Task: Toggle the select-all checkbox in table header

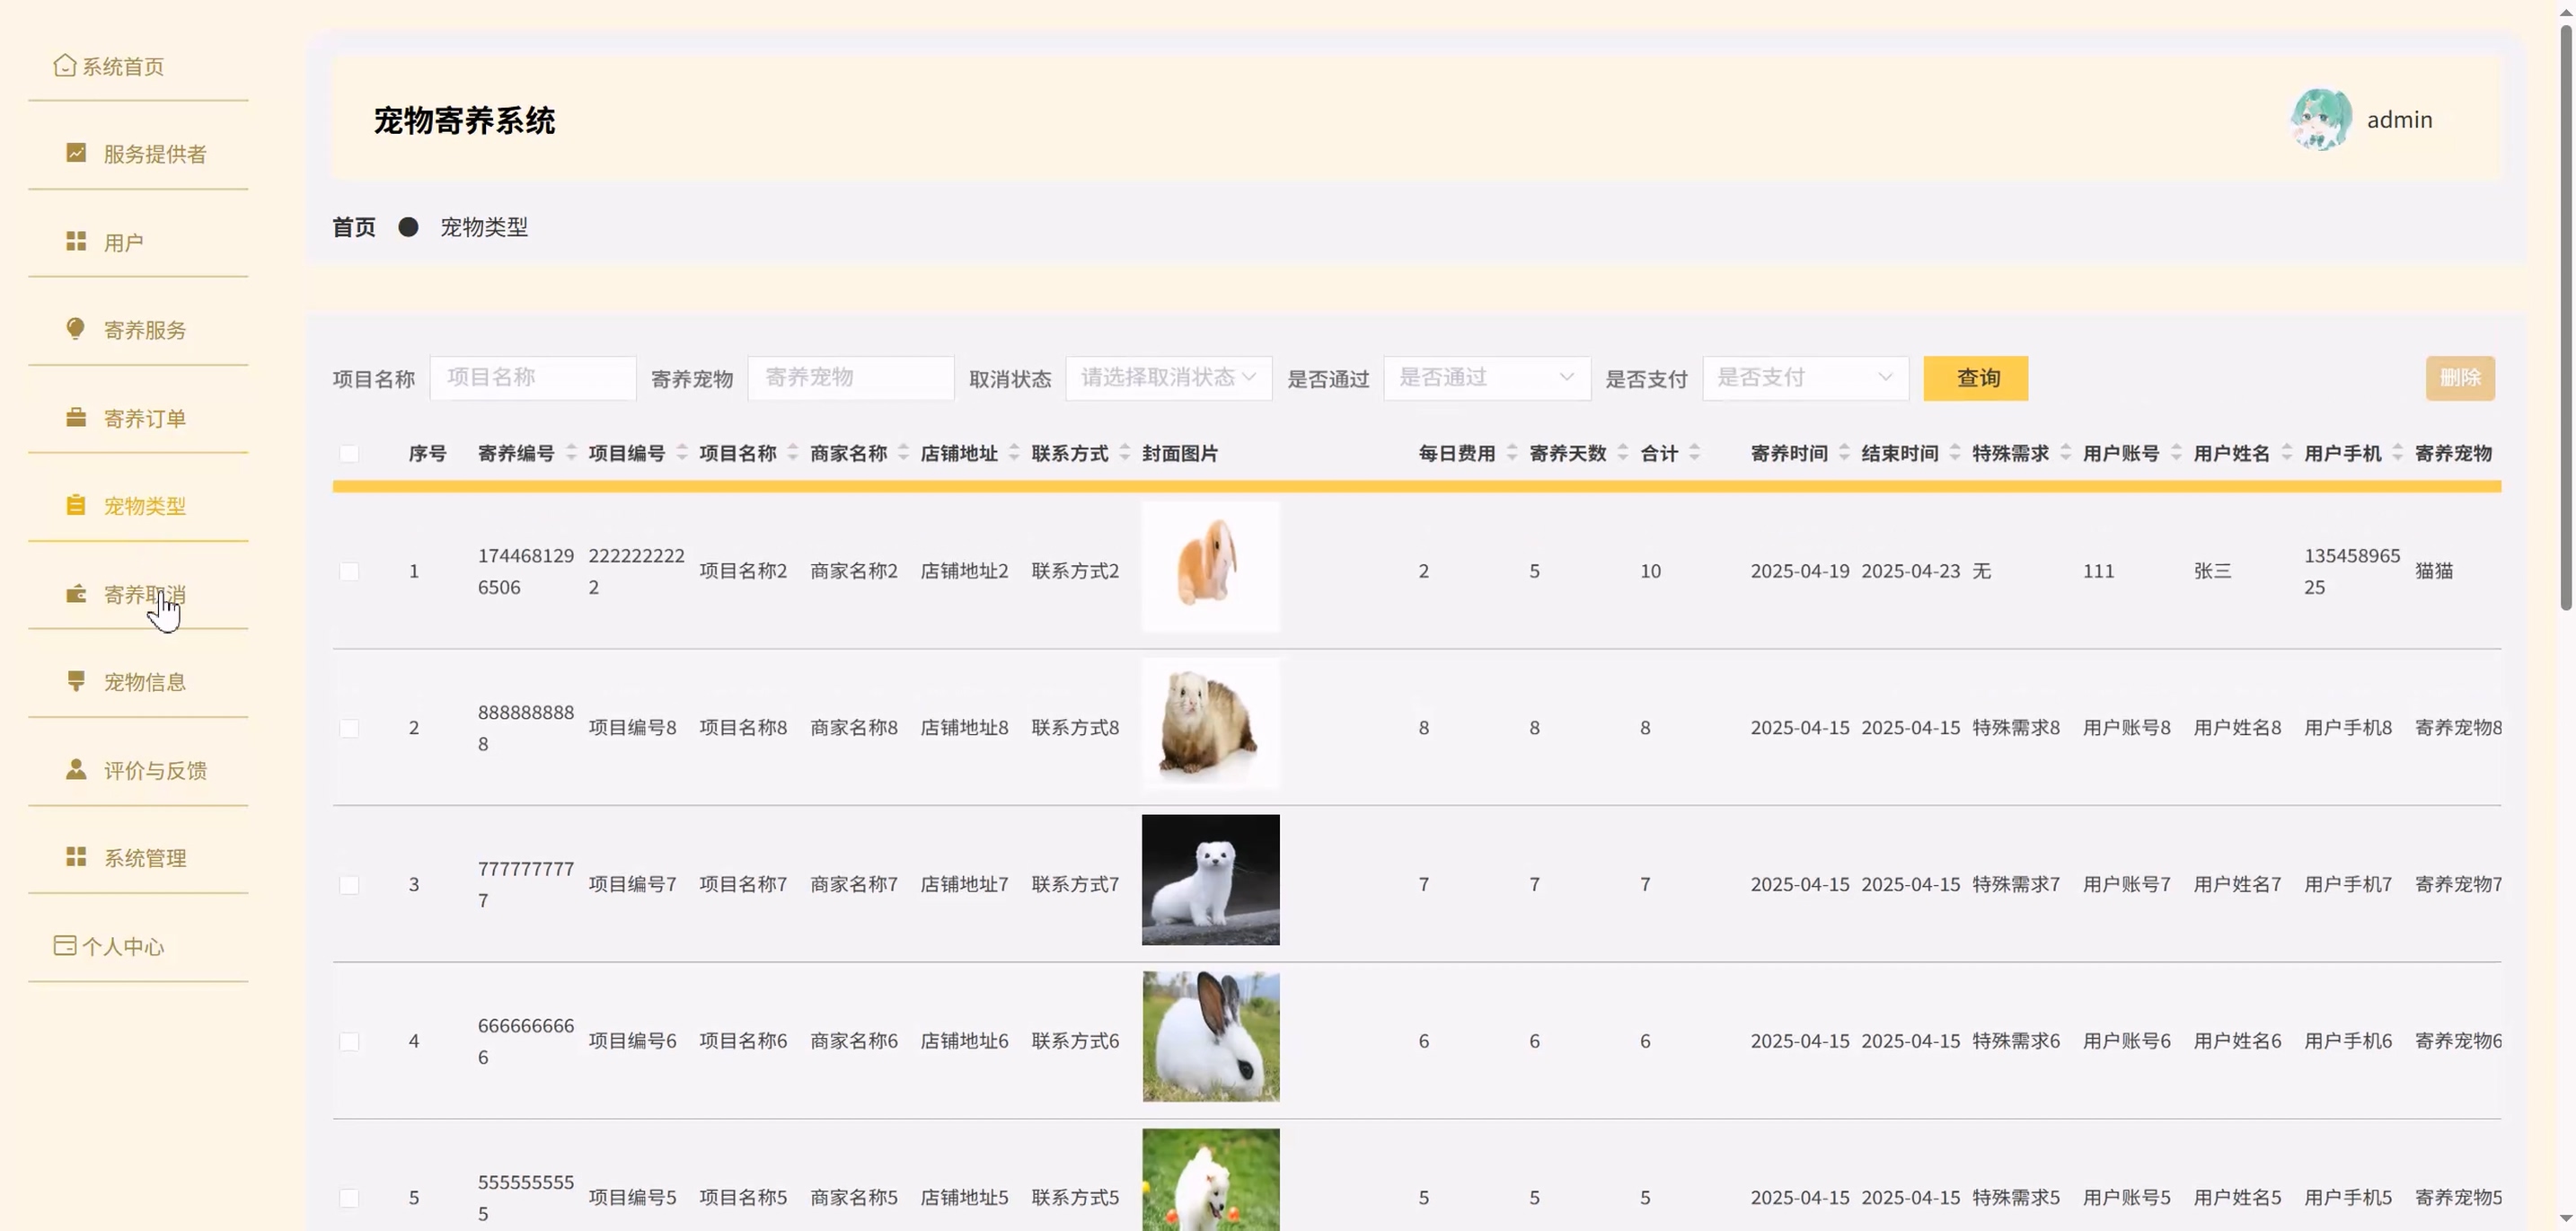Action: [x=349, y=454]
